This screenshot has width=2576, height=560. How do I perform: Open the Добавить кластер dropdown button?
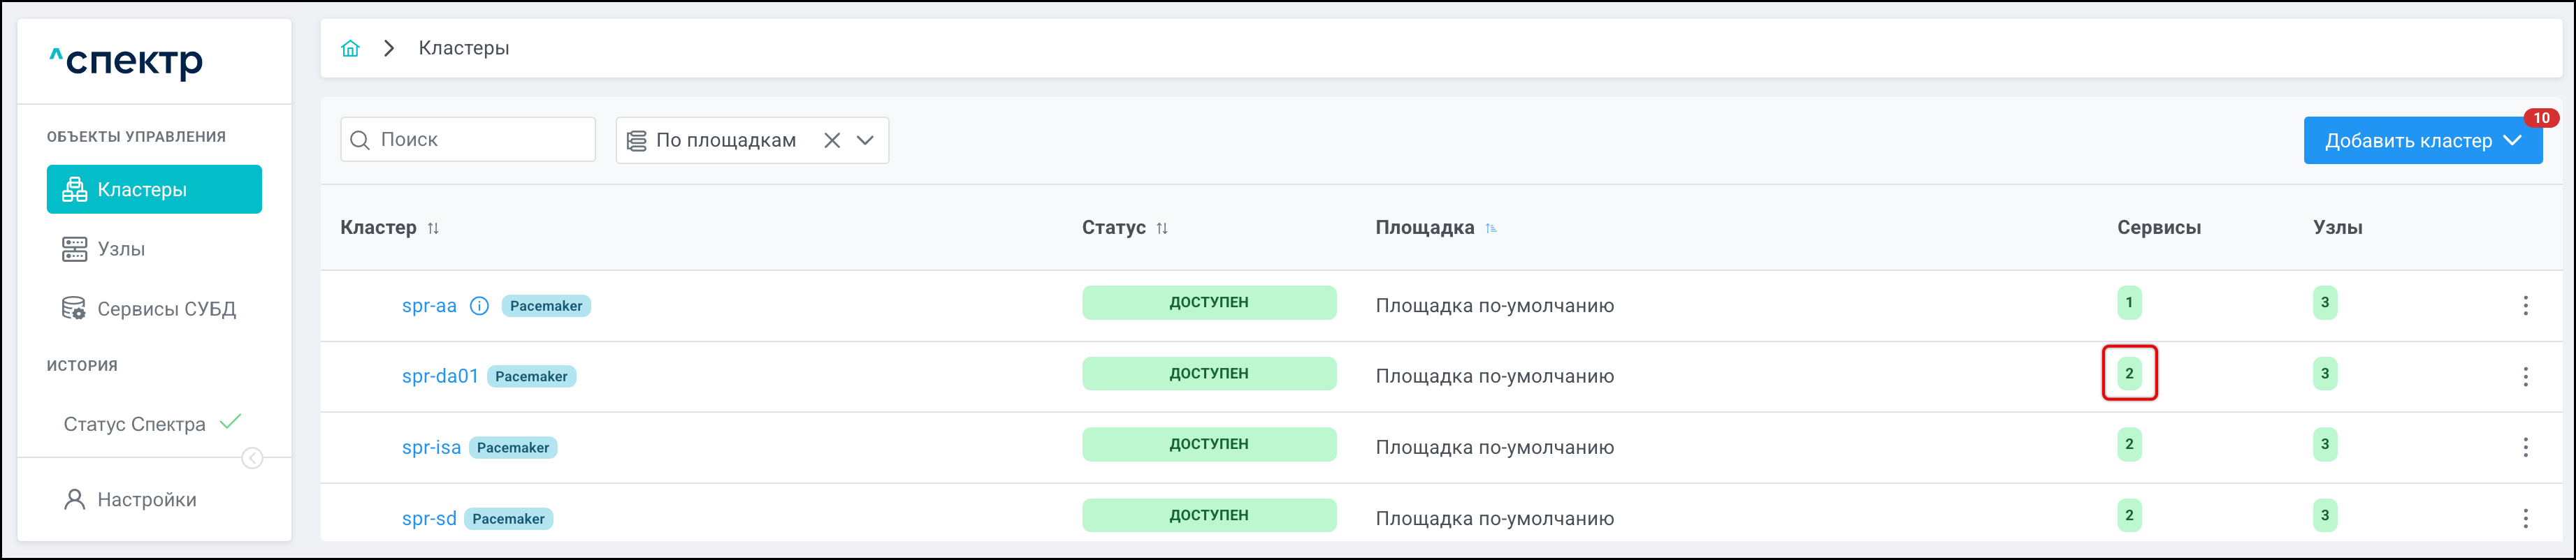(x=2421, y=141)
